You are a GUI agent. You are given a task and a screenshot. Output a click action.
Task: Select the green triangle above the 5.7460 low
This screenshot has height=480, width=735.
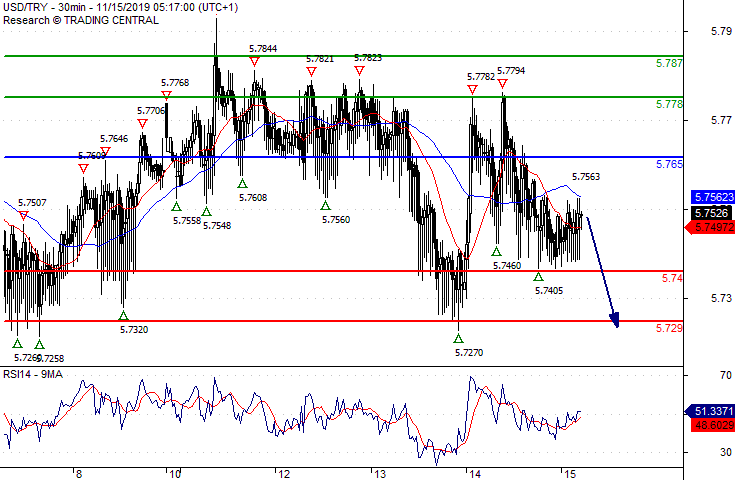pyautogui.click(x=496, y=252)
